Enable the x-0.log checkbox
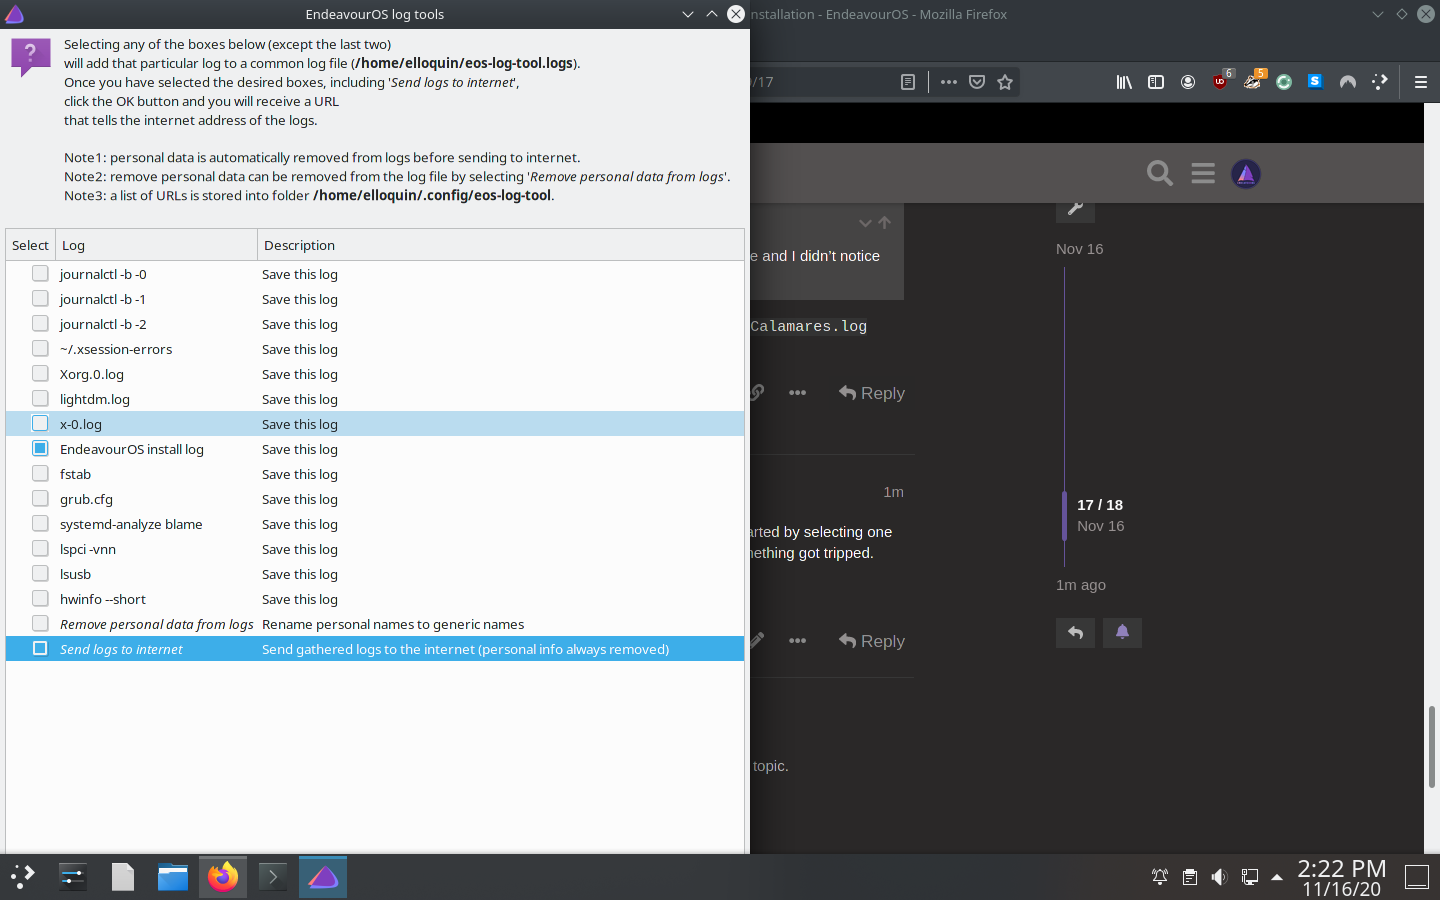1440x900 pixels. pos(40,423)
